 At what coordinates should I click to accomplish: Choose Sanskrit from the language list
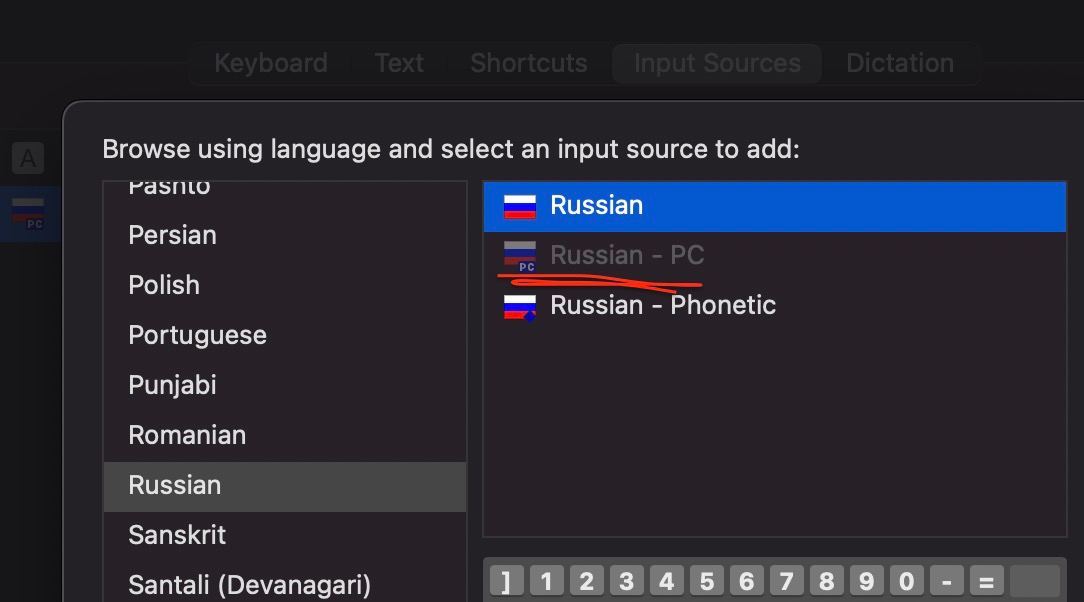coord(178,535)
